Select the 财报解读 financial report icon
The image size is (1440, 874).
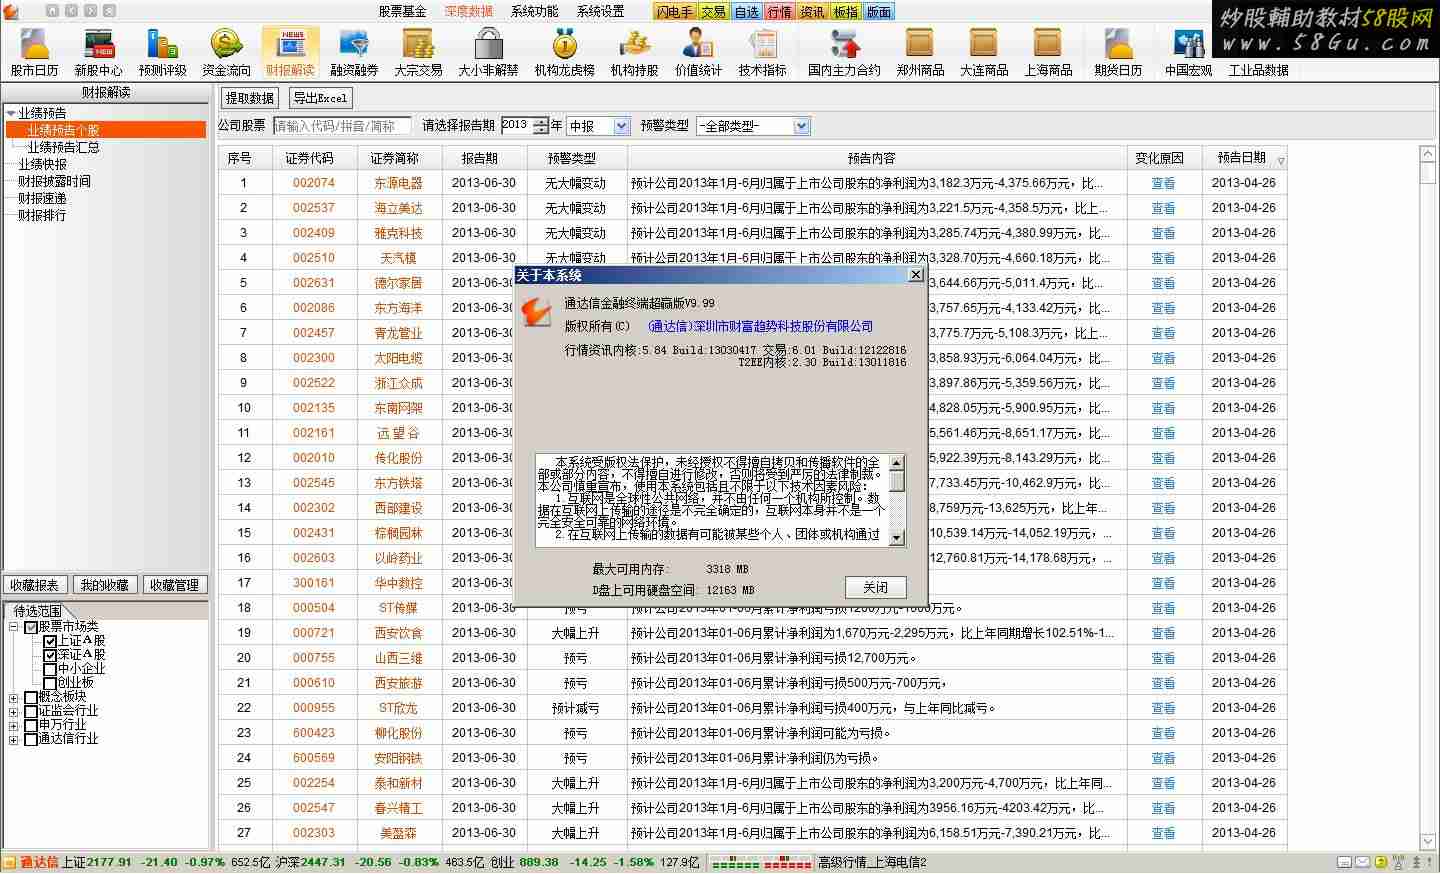point(290,52)
